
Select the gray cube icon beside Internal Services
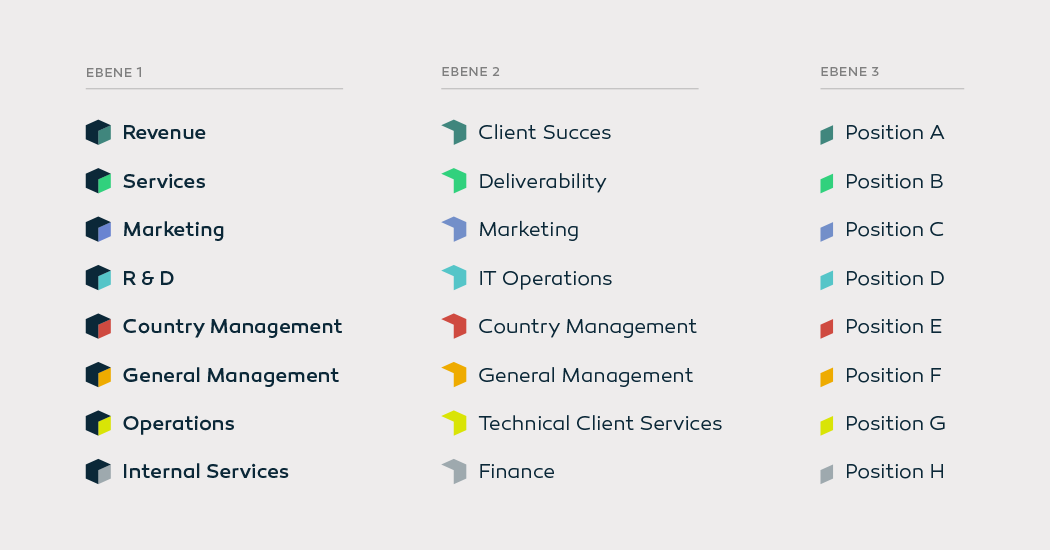pyautogui.click(x=98, y=472)
